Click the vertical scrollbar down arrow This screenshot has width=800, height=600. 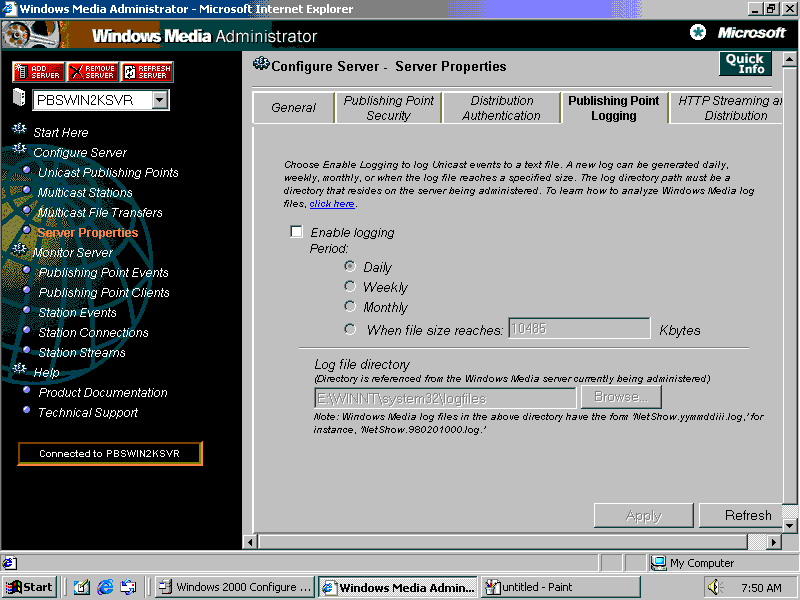789,525
